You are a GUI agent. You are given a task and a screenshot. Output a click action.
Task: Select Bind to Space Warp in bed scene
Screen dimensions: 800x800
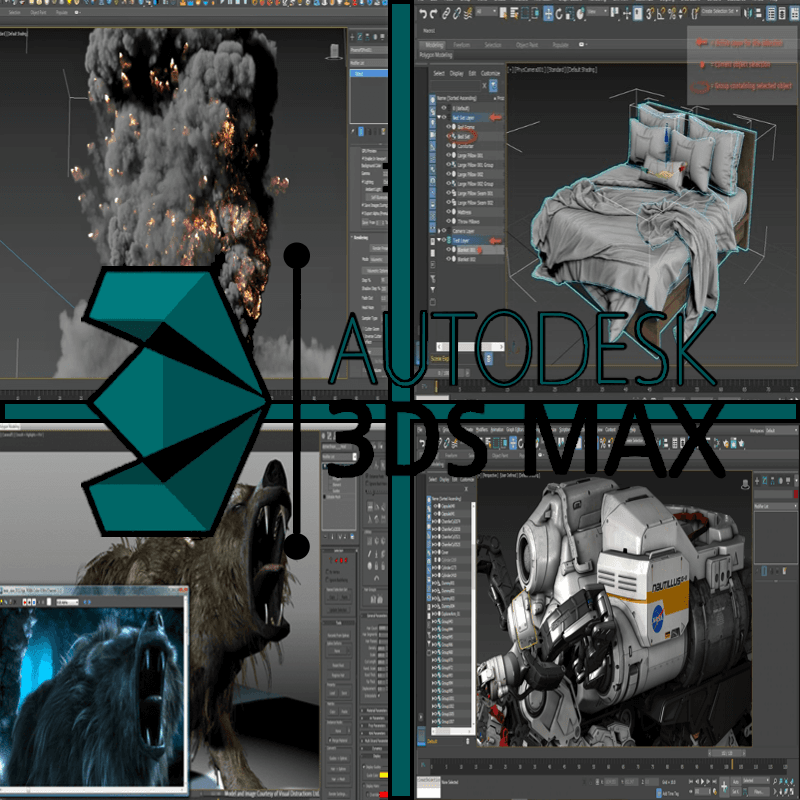(468, 14)
